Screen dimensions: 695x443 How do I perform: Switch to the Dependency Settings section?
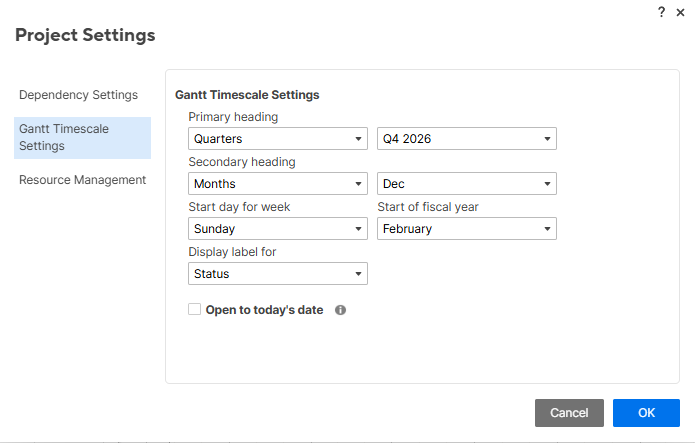[78, 95]
